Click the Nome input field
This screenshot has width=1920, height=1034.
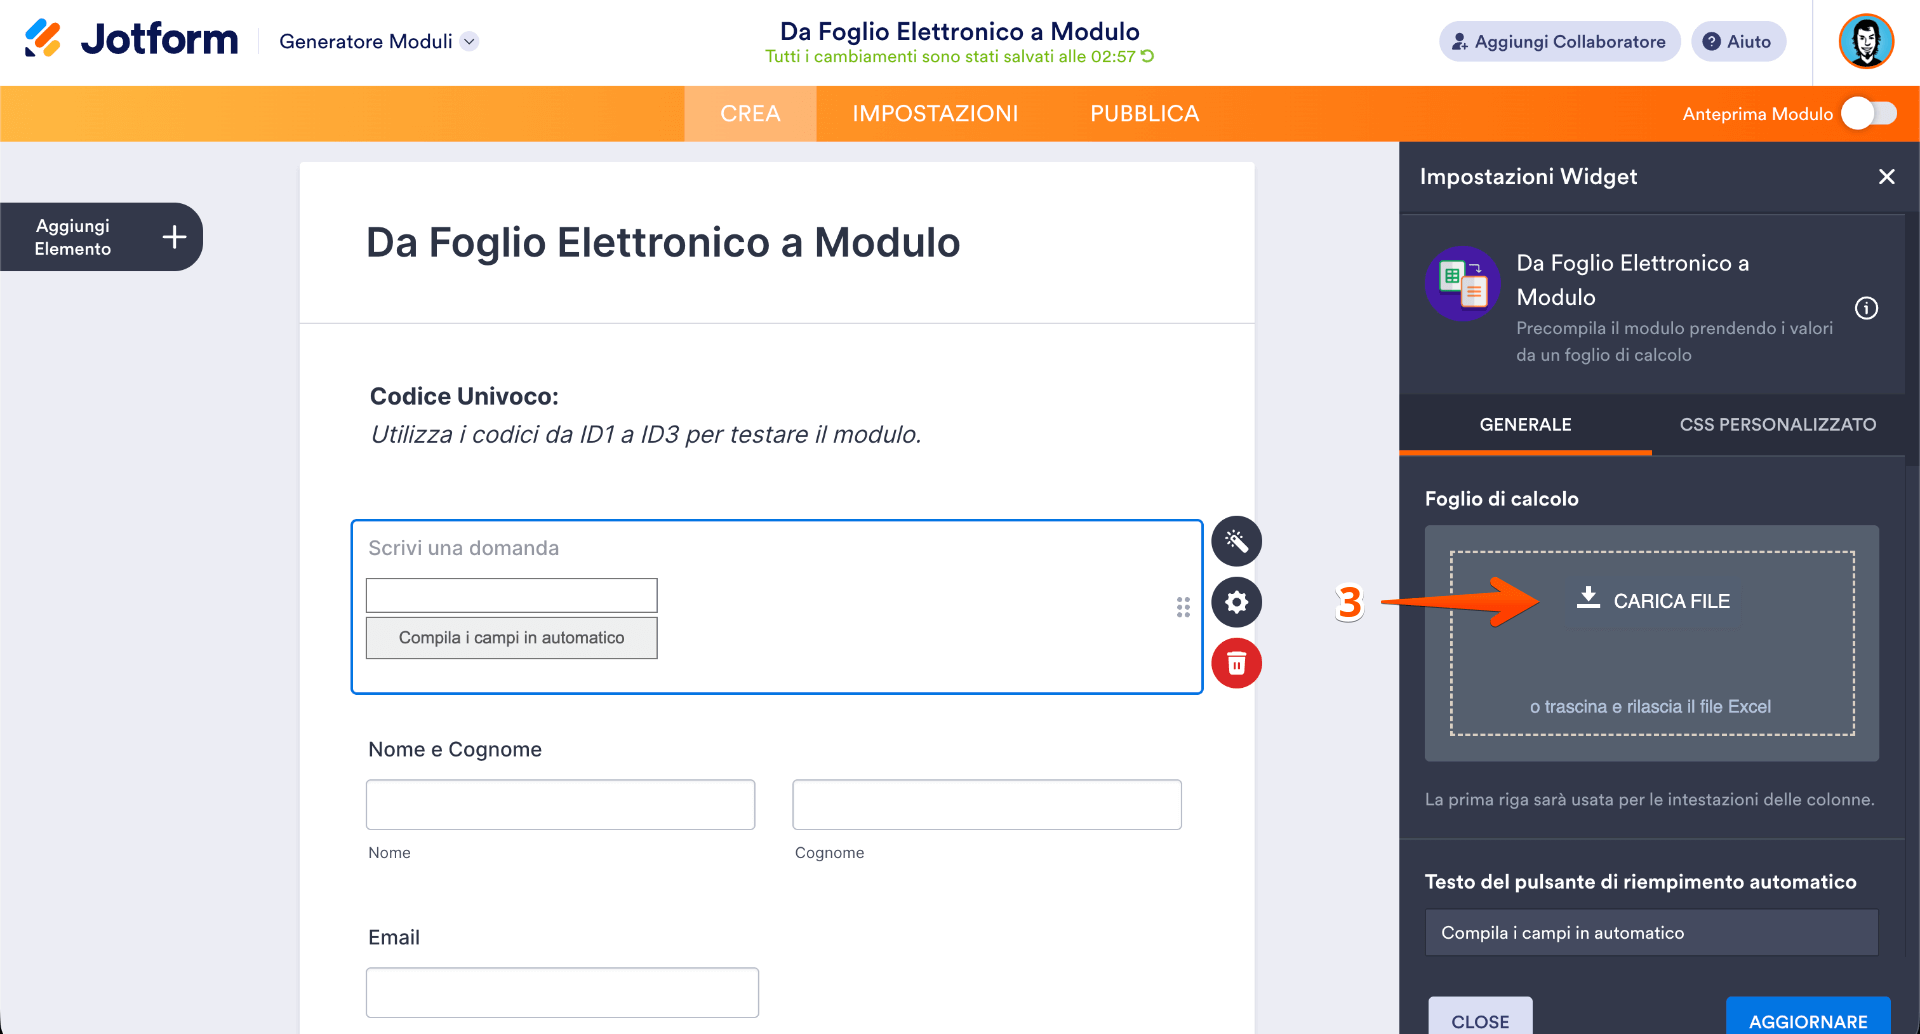560,805
